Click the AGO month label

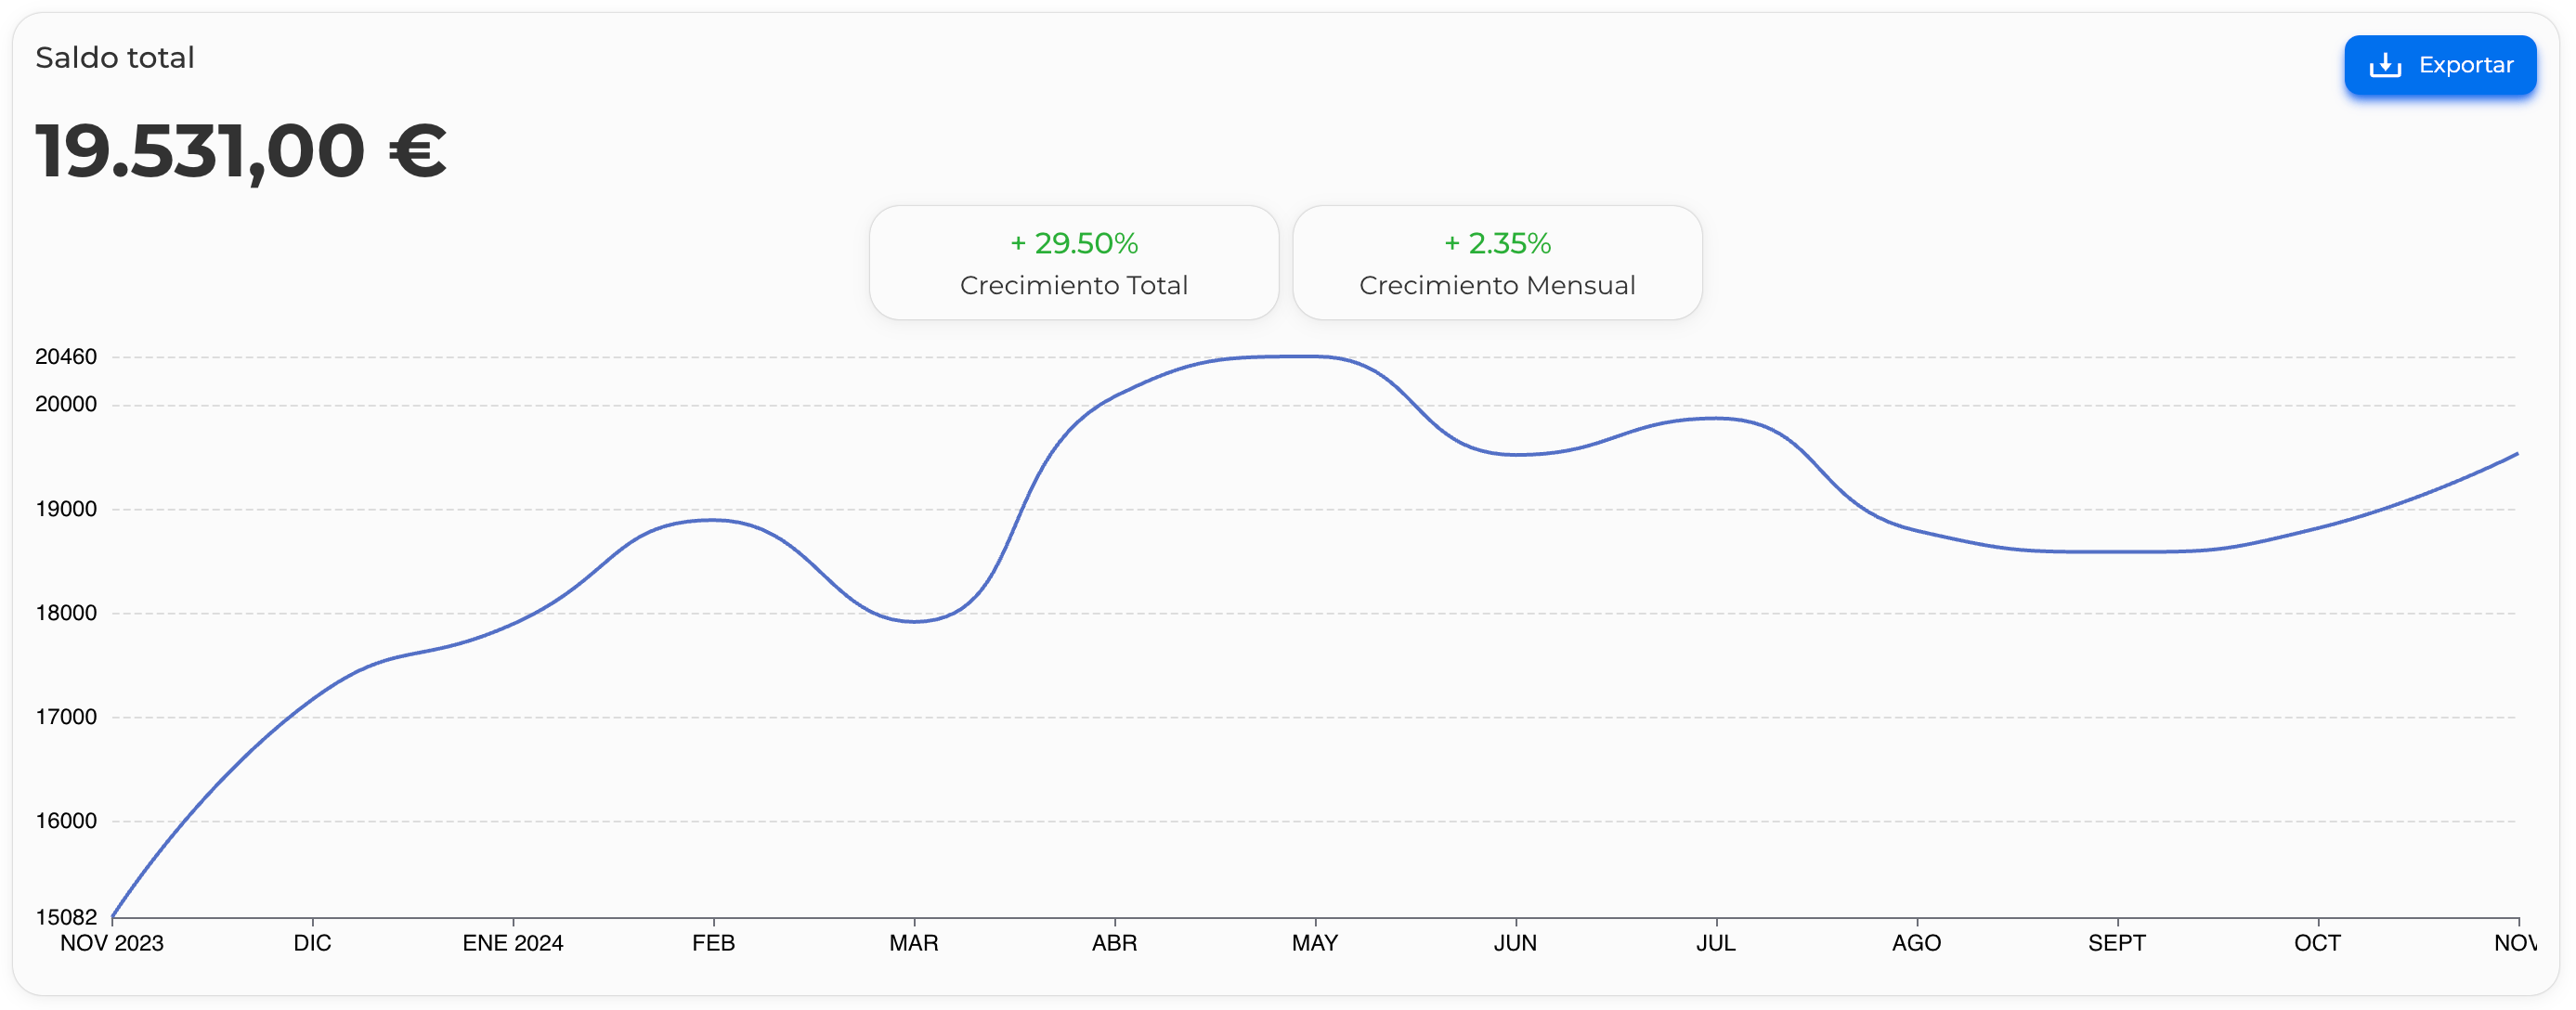pyautogui.click(x=1916, y=943)
